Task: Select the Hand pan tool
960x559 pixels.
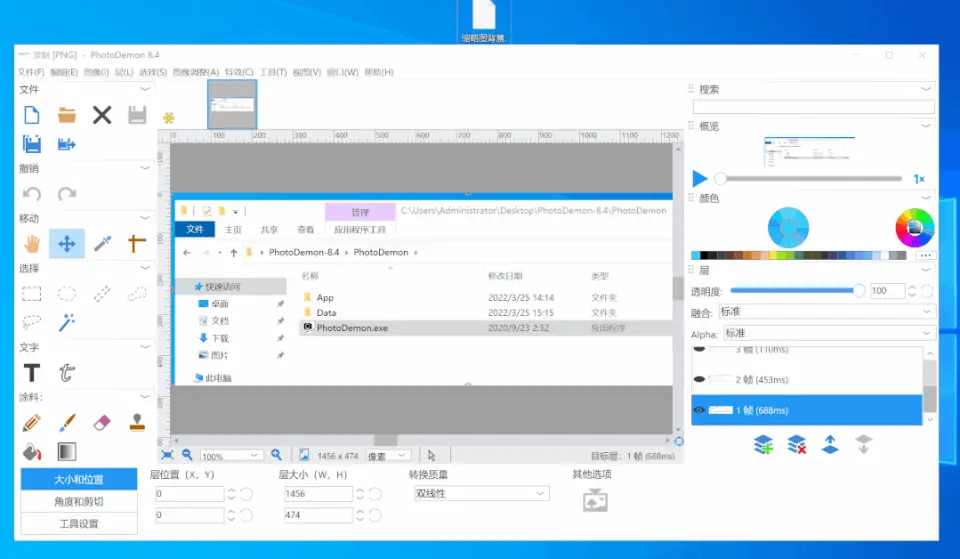Action: point(32,244)
